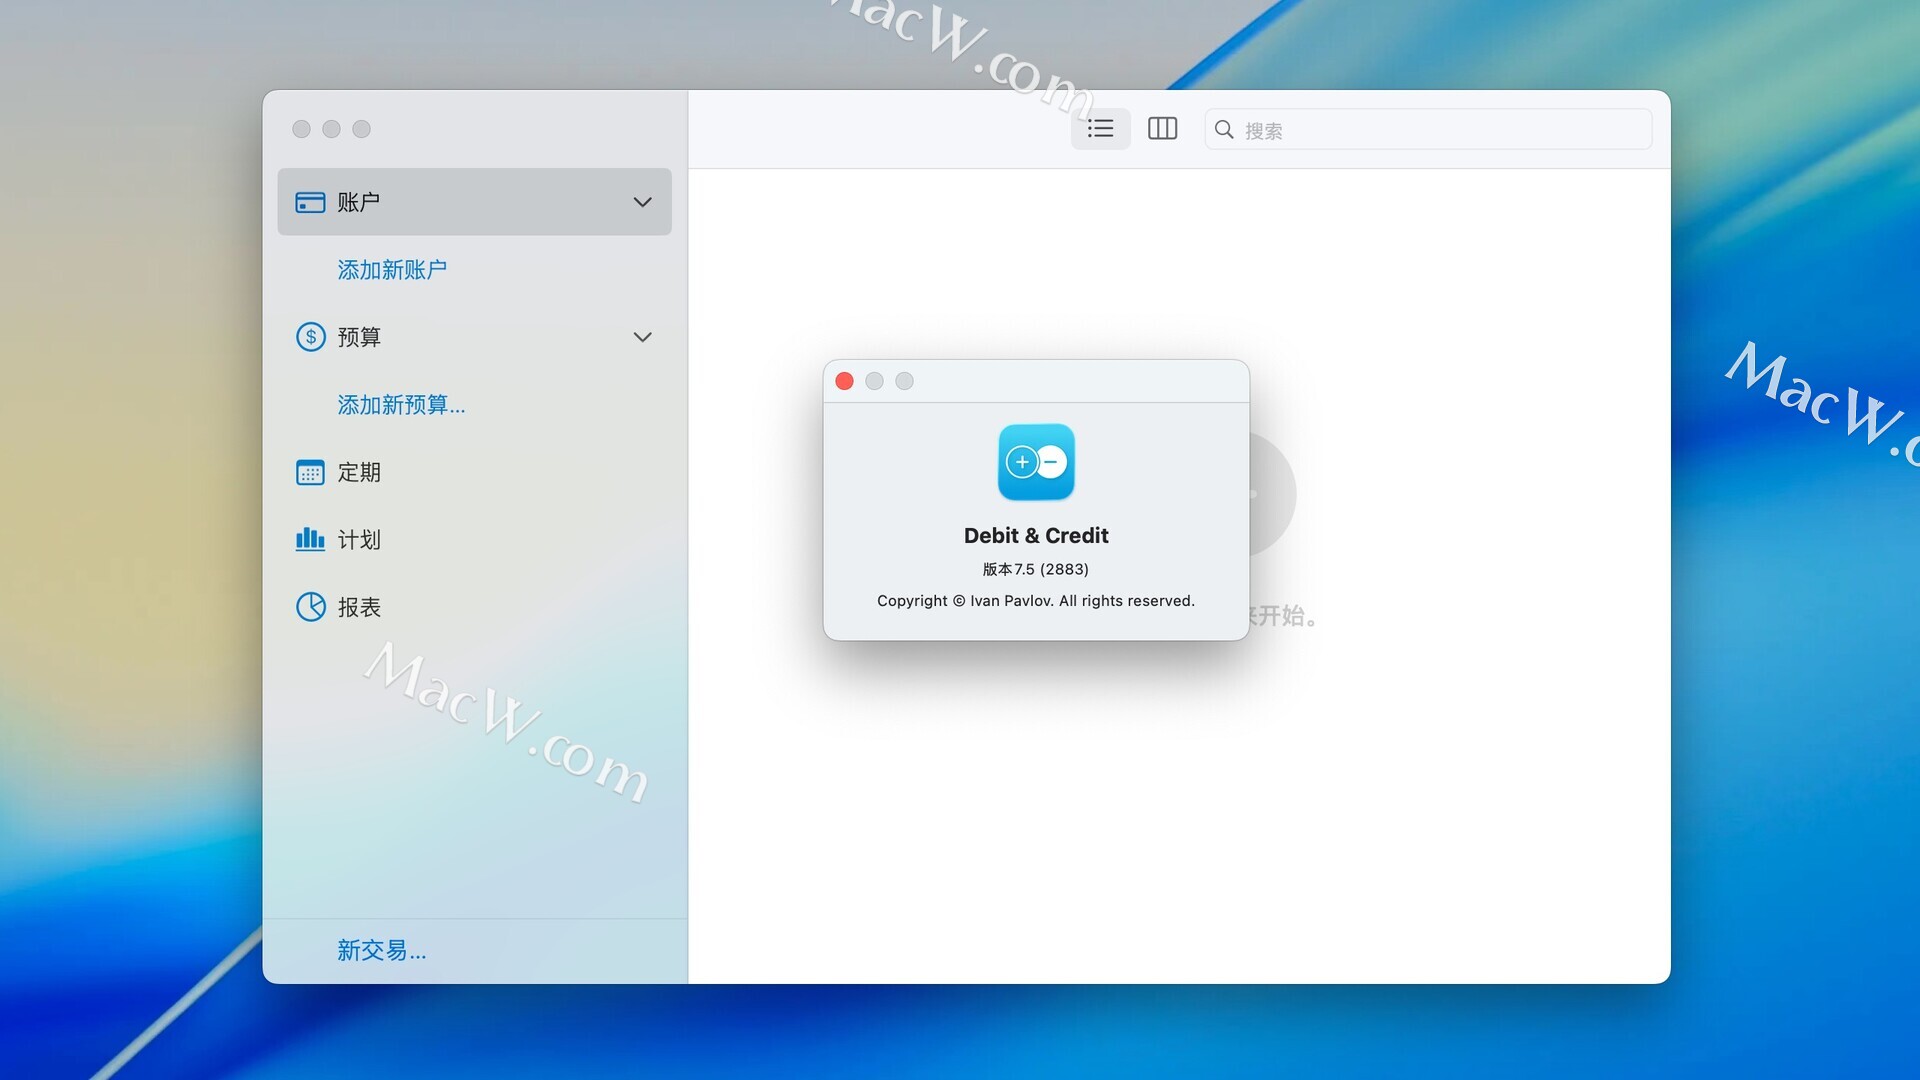
Task: Close the About Debit & Credit dialog
Action: pos(844,381)
